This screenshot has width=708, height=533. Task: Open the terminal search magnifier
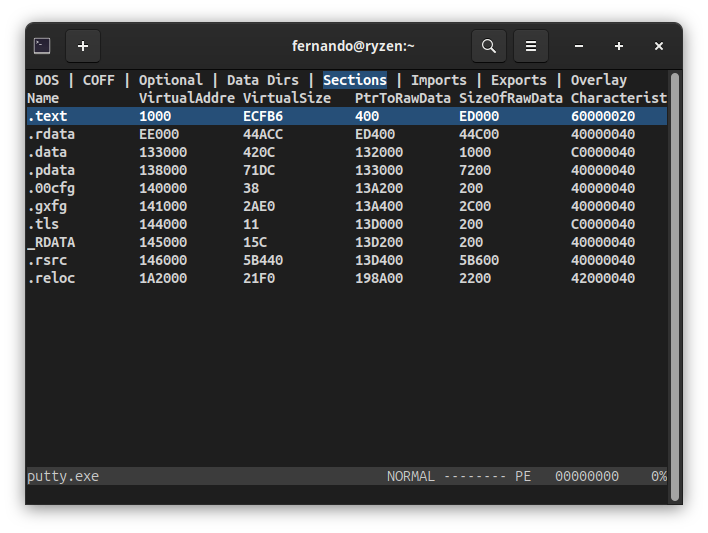pos(489,46)
